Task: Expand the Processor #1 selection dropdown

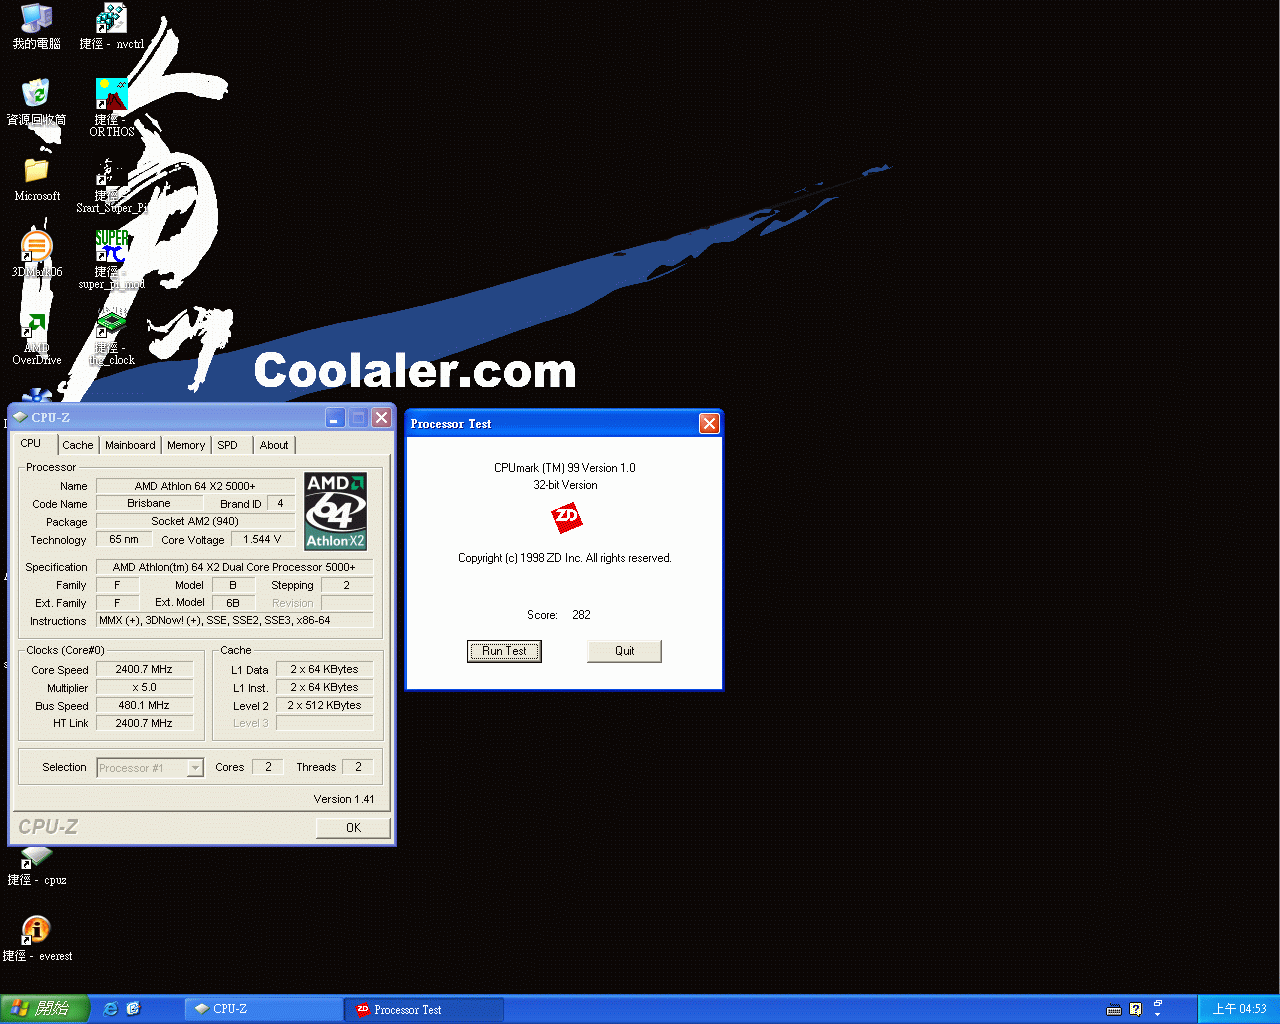Action: pos(195,768)
